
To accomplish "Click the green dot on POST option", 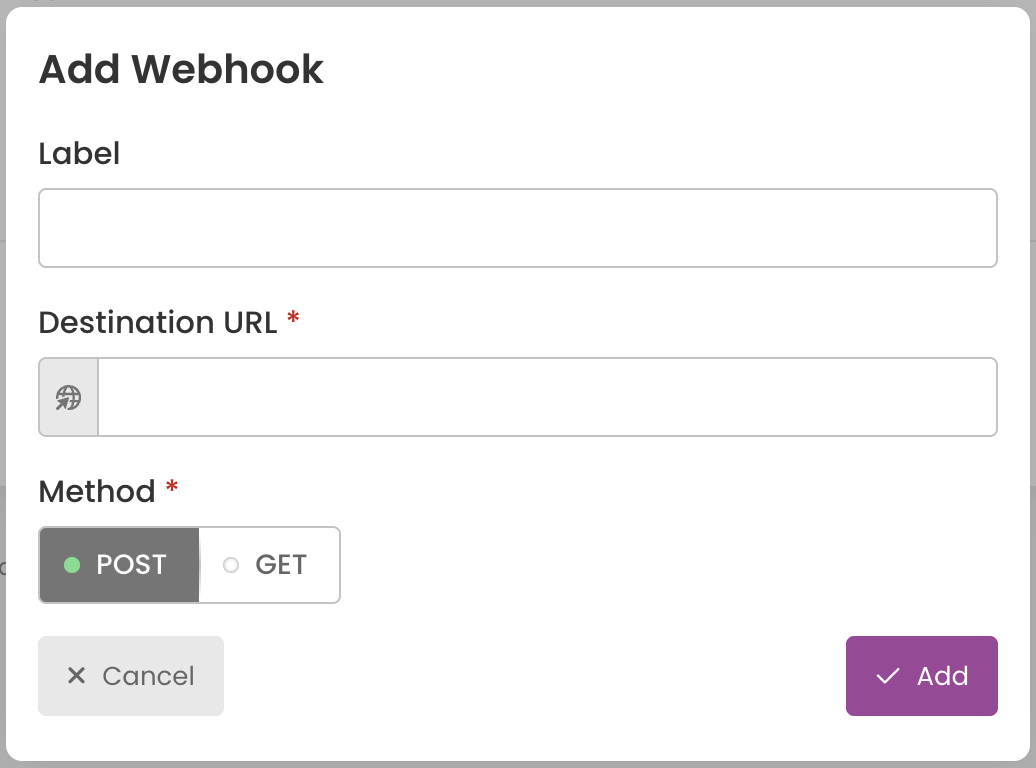I will (x=72, y=565).
